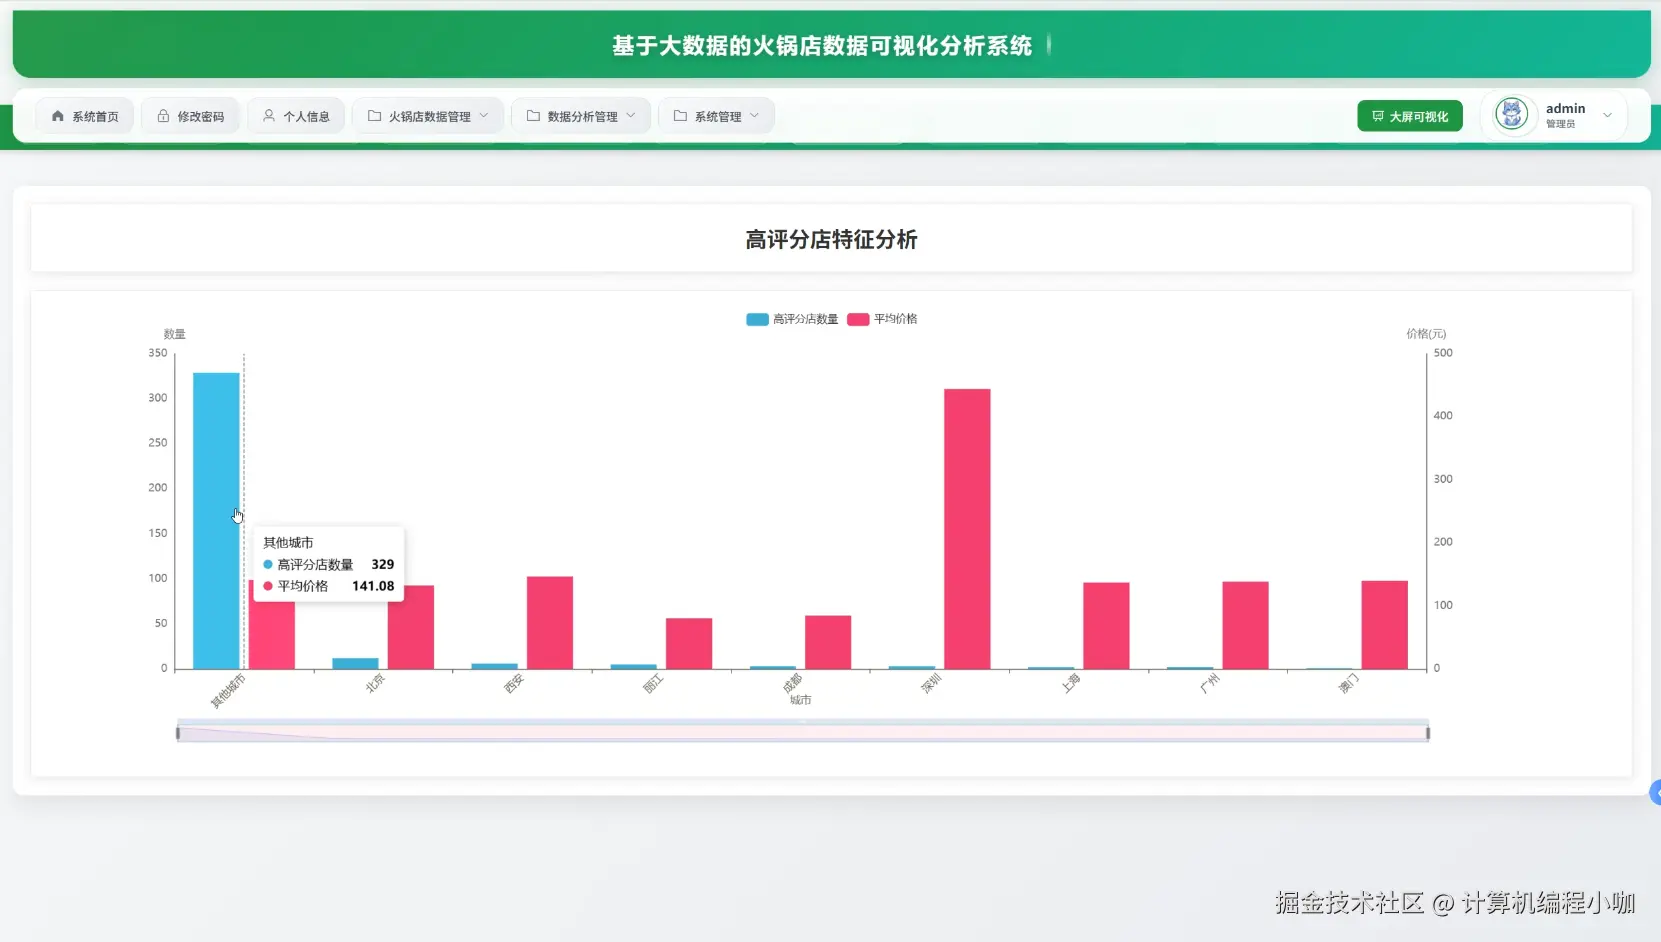
Task: Go to 系统首页 menu item
Action: pos(85,116)
